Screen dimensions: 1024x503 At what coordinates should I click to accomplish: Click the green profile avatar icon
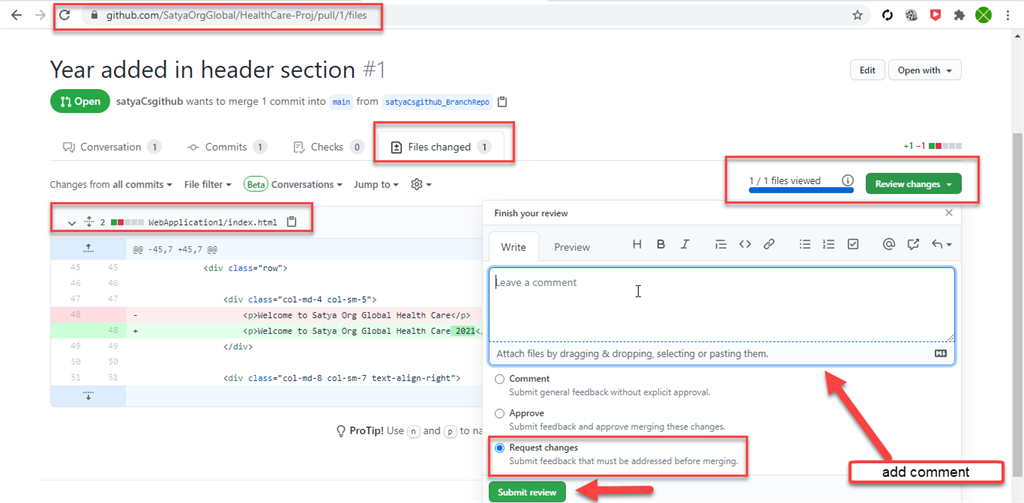(x=983, y=15)
